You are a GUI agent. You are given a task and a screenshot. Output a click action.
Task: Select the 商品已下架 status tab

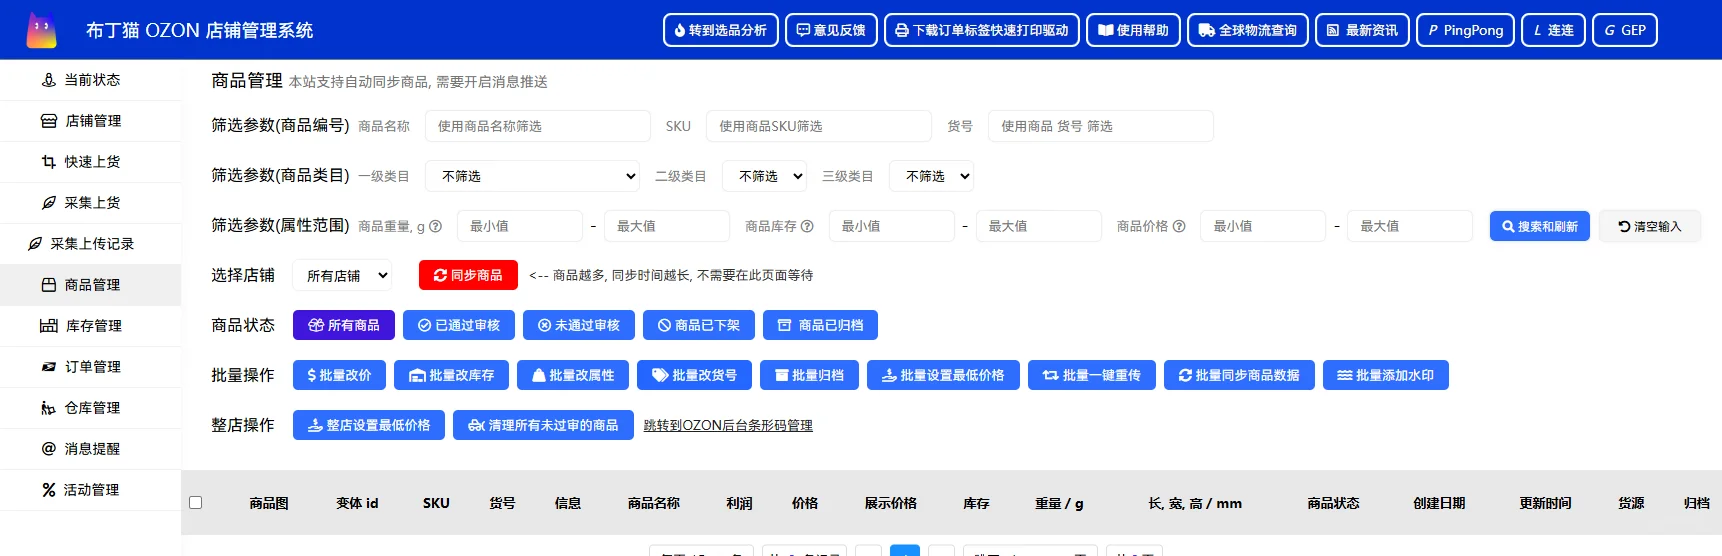click(699, 325)
